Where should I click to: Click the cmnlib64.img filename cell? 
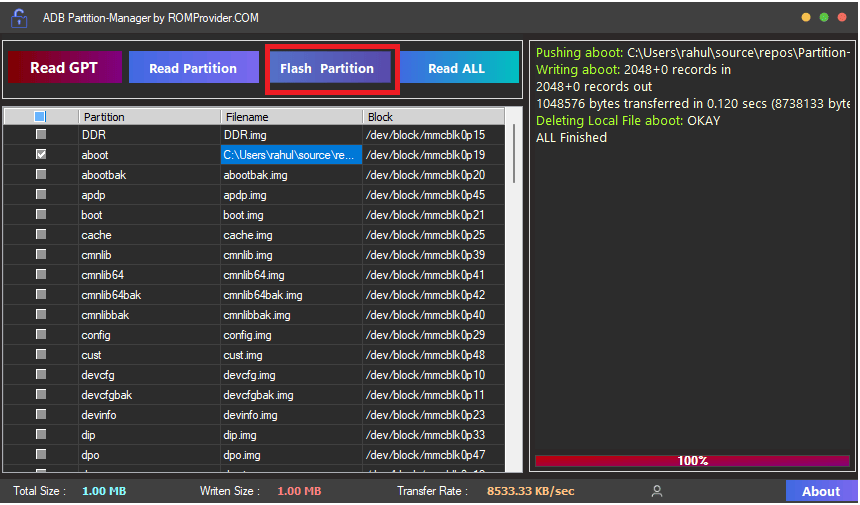point(291,275)
